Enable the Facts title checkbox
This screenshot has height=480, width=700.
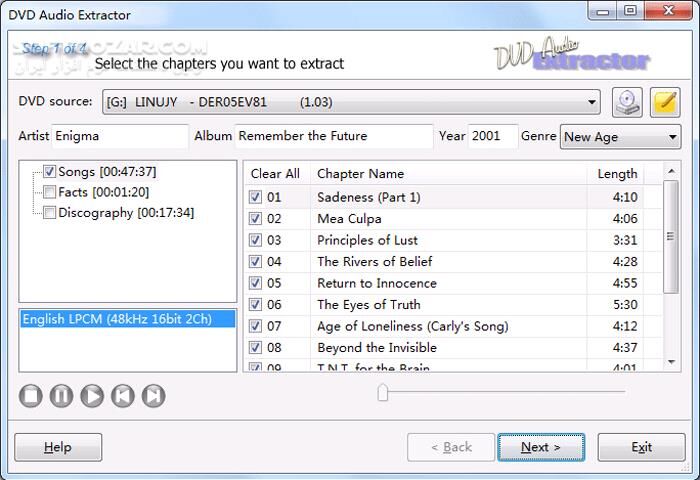click(49, 192)
